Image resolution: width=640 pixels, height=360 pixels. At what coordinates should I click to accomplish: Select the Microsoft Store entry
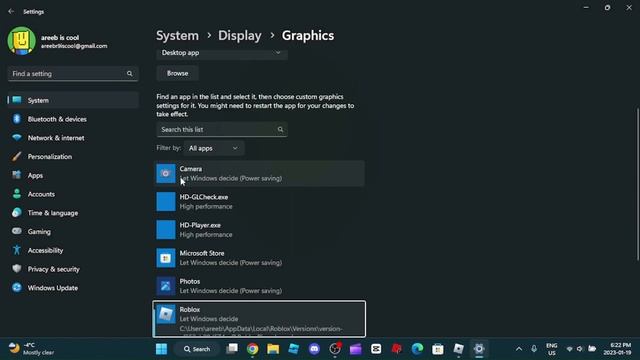(x=260, y=258)
